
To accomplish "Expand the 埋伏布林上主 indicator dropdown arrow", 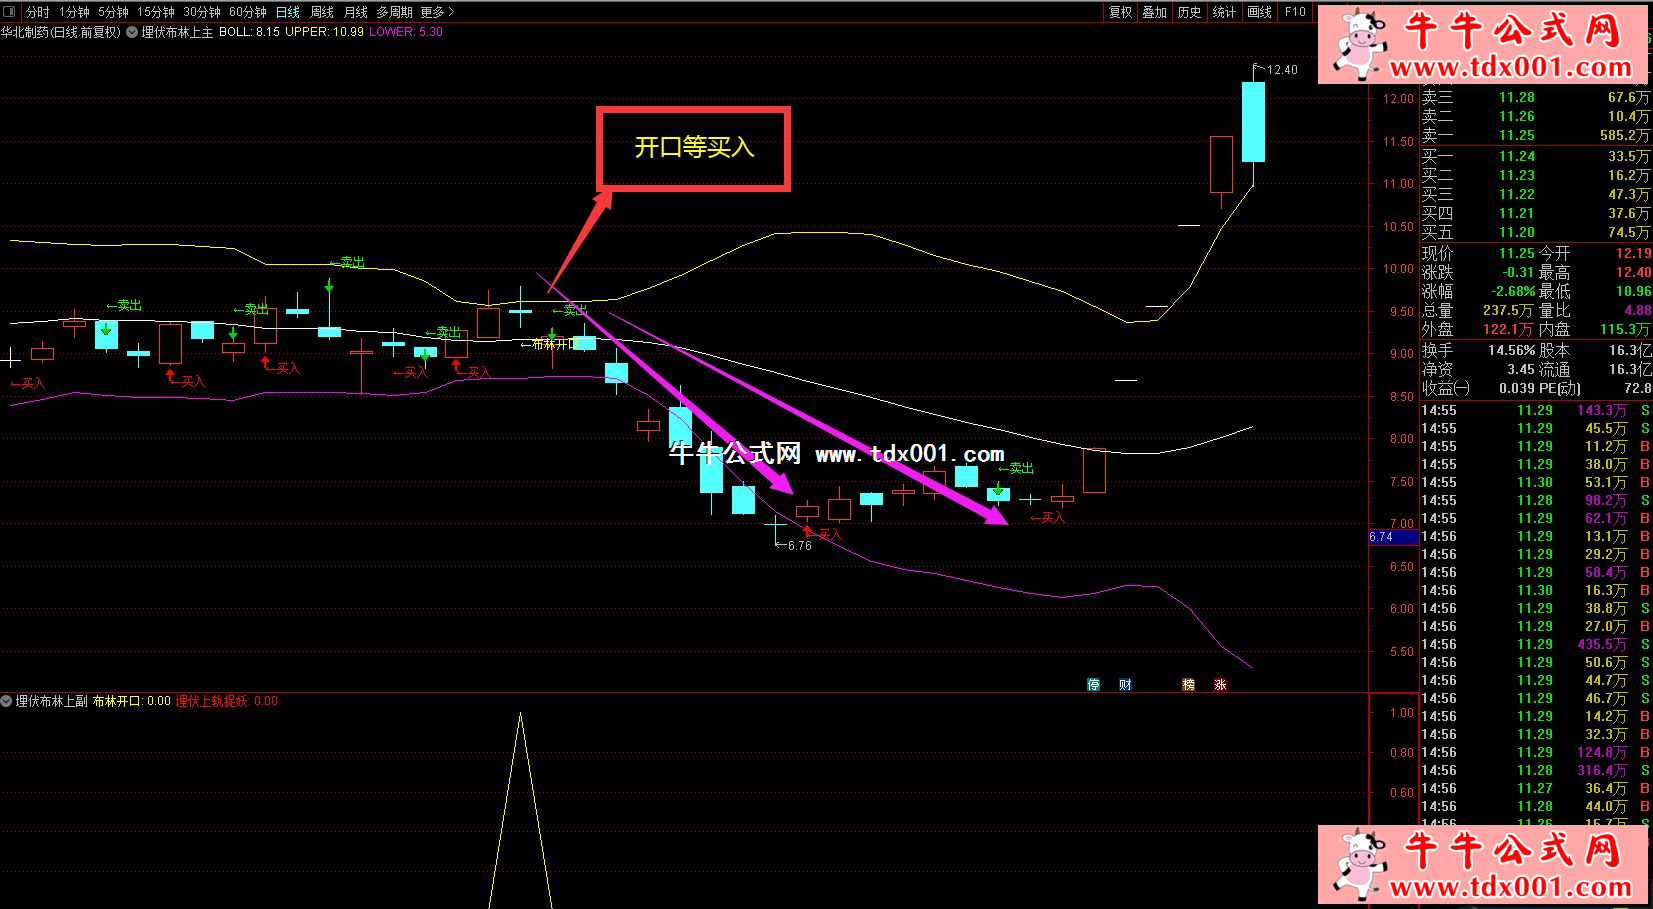I will tap(132, 32).
